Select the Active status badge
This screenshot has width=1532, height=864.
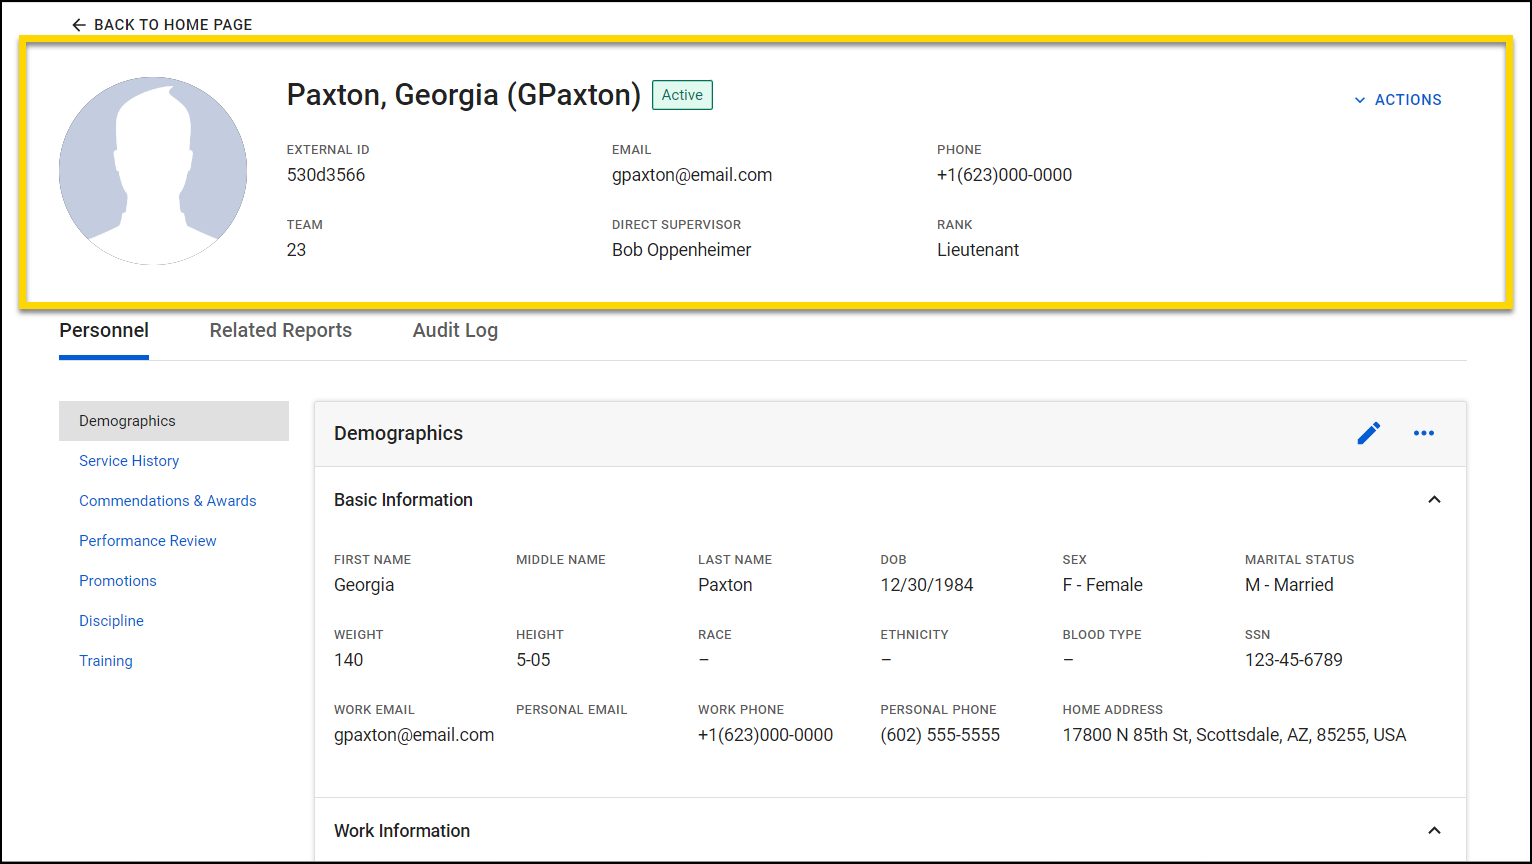(x=682, y=94)
